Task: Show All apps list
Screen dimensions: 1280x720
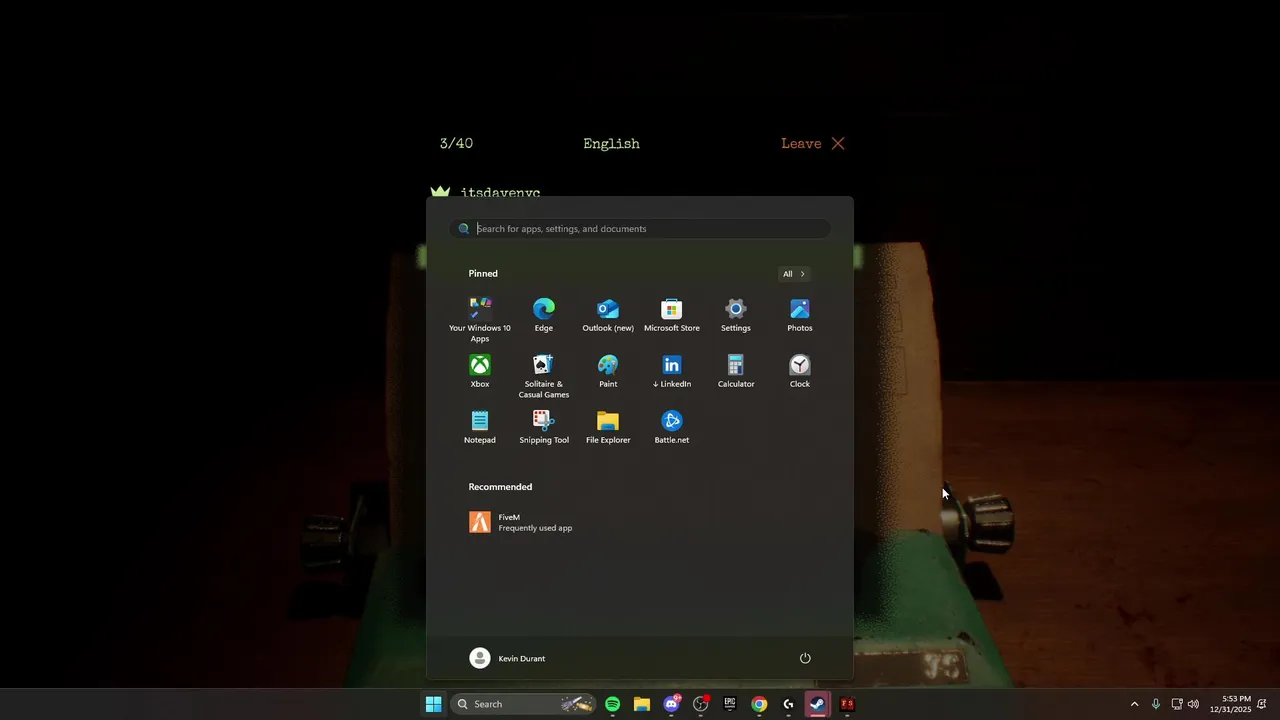Action: pyautogui.click(x=794, y=274)
